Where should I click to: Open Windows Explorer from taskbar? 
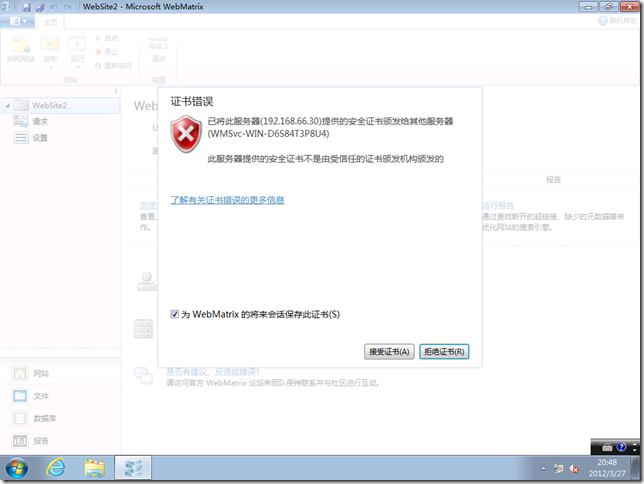tap(94, 468)
